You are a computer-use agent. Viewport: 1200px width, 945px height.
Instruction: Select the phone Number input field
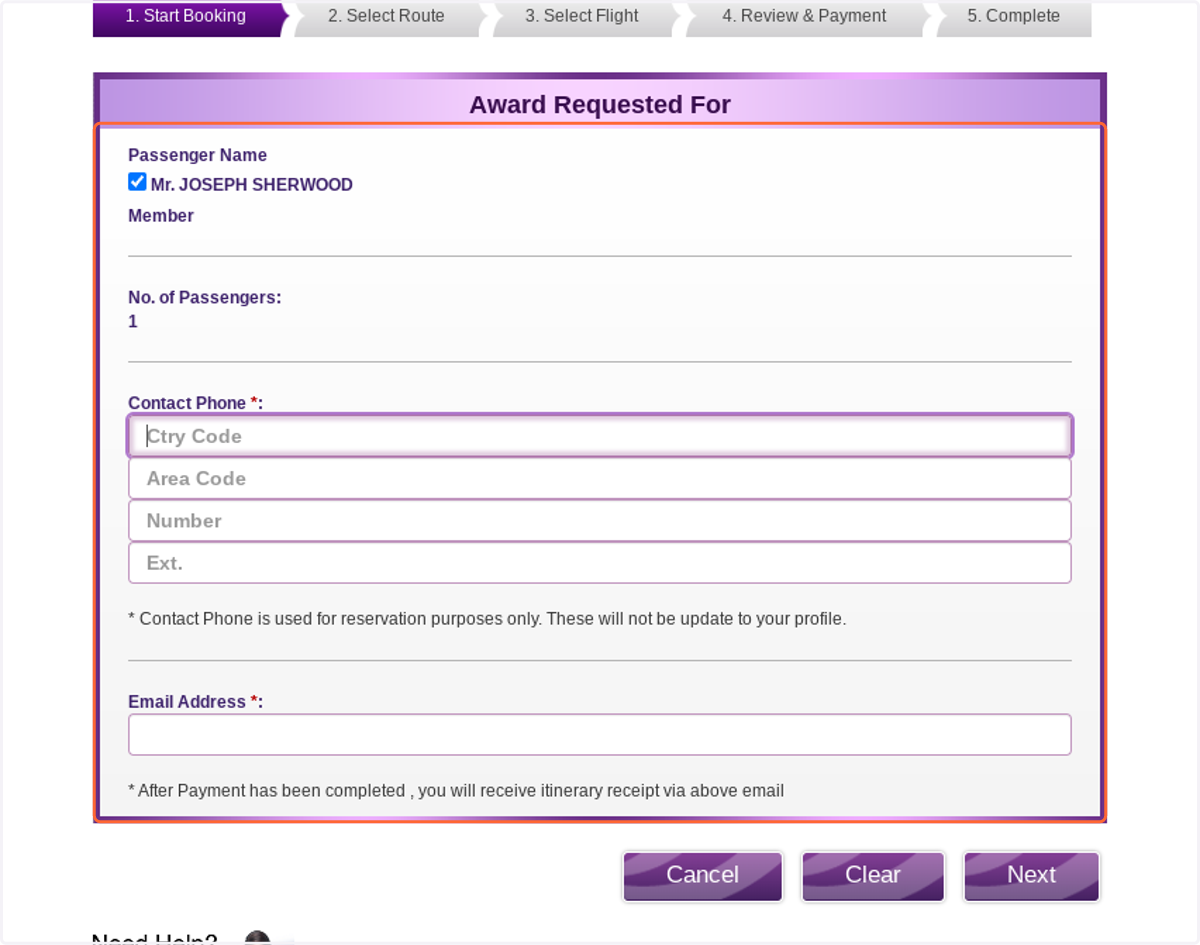tap(600, 520)
